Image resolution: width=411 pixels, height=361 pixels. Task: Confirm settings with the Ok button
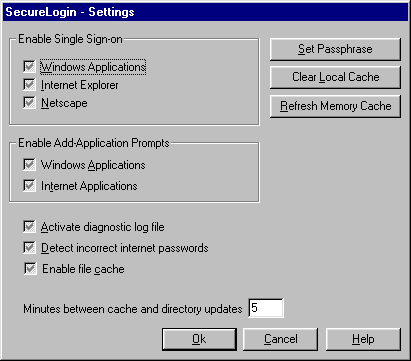(199, 339)
